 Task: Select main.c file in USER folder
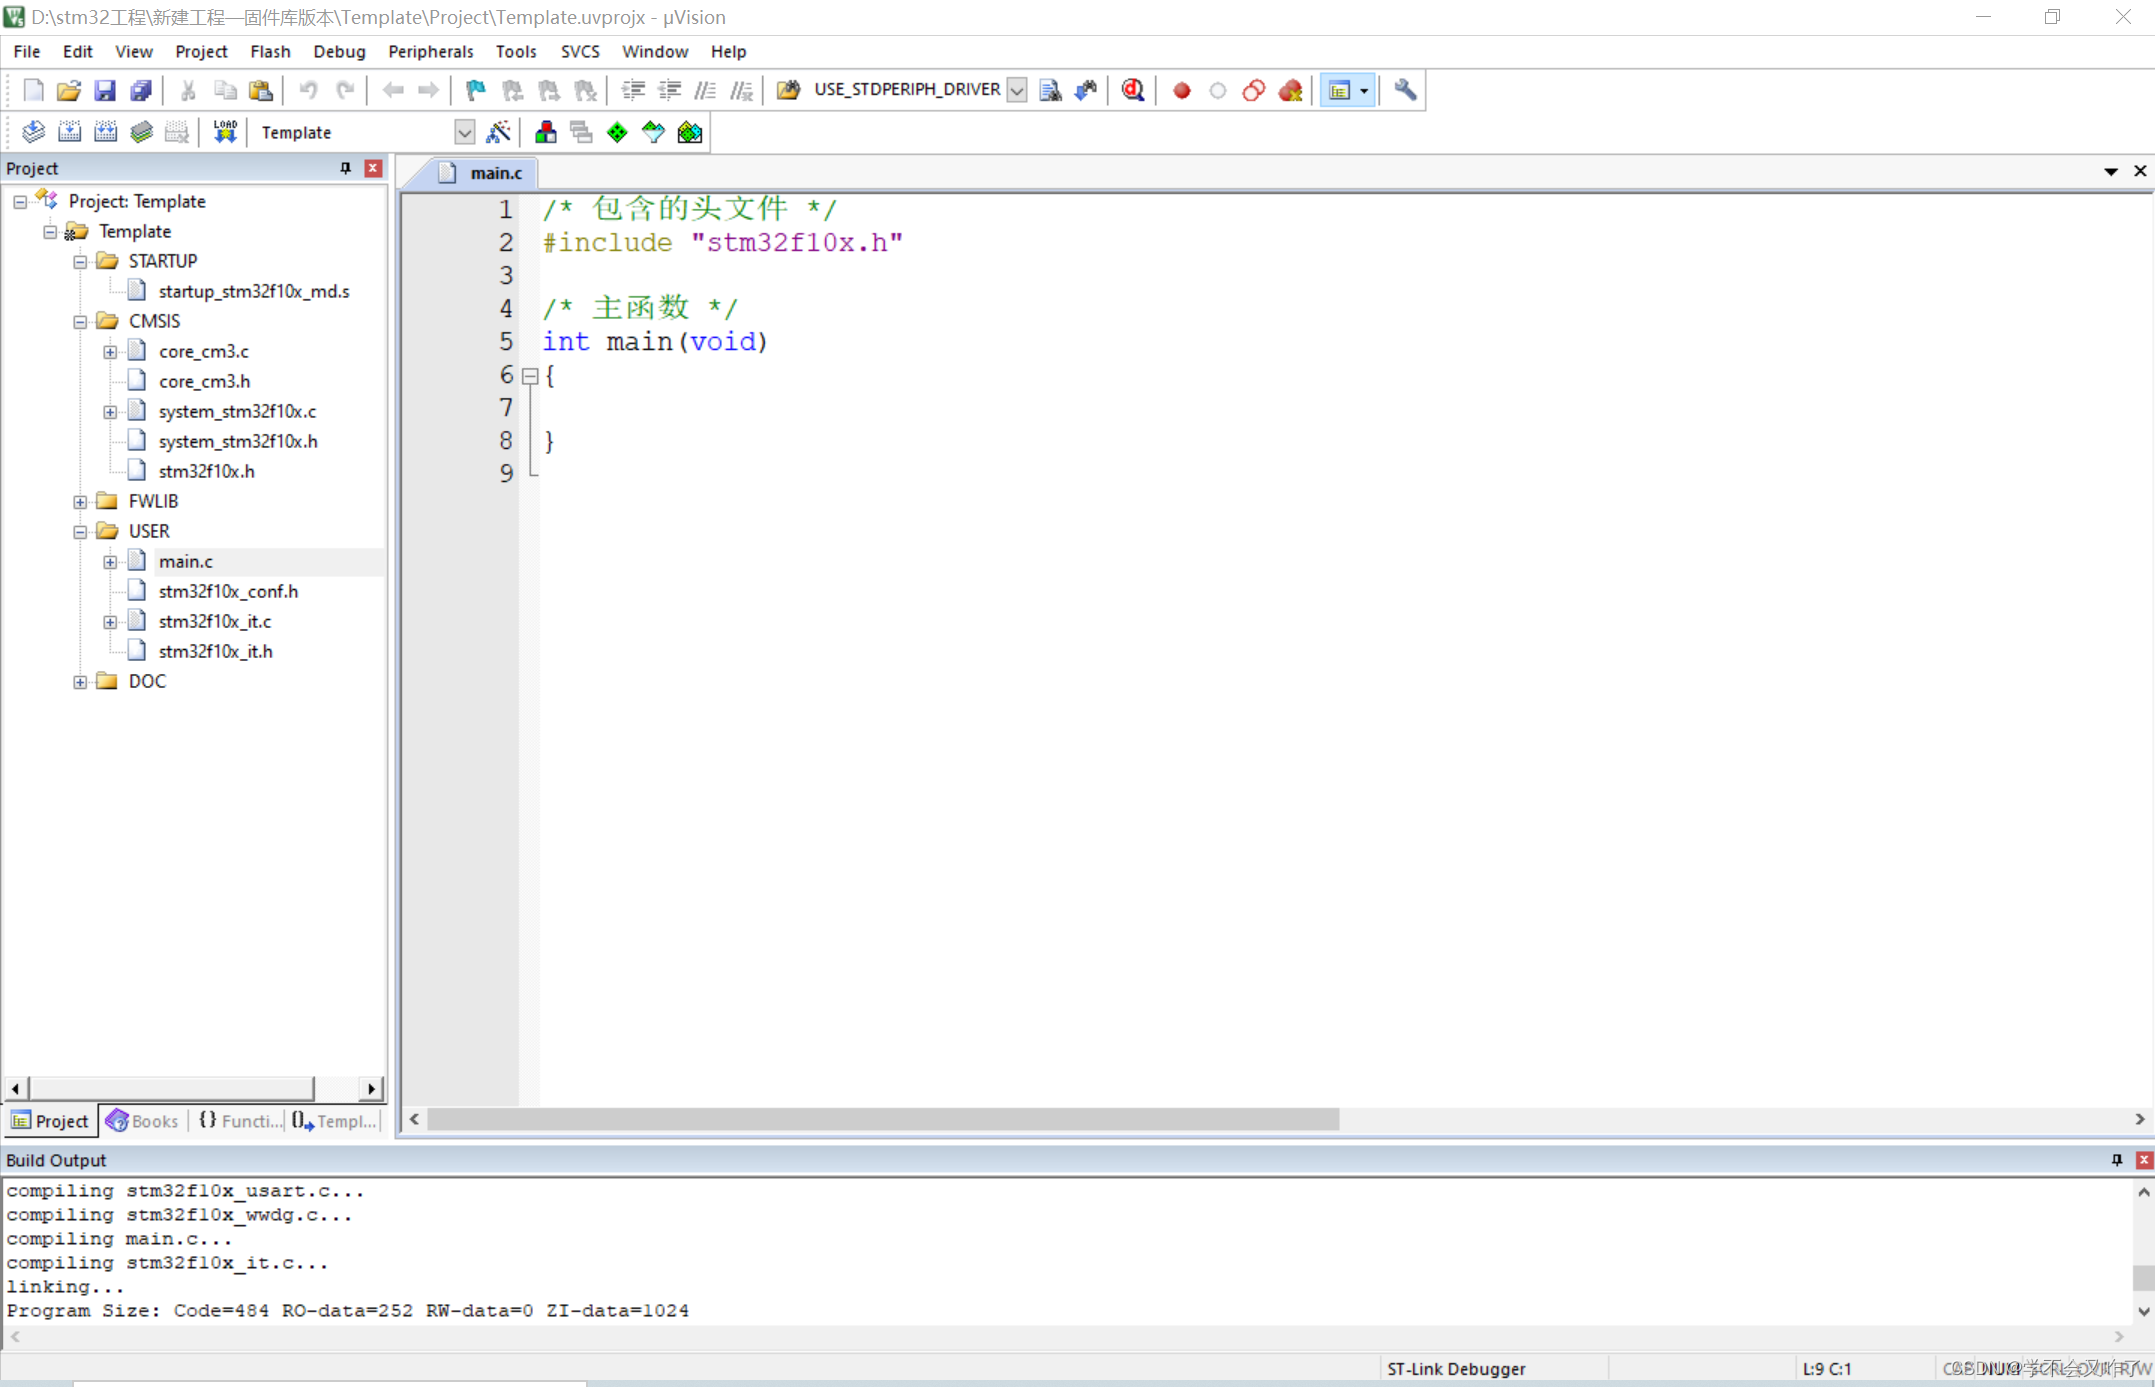coord(184,561)
